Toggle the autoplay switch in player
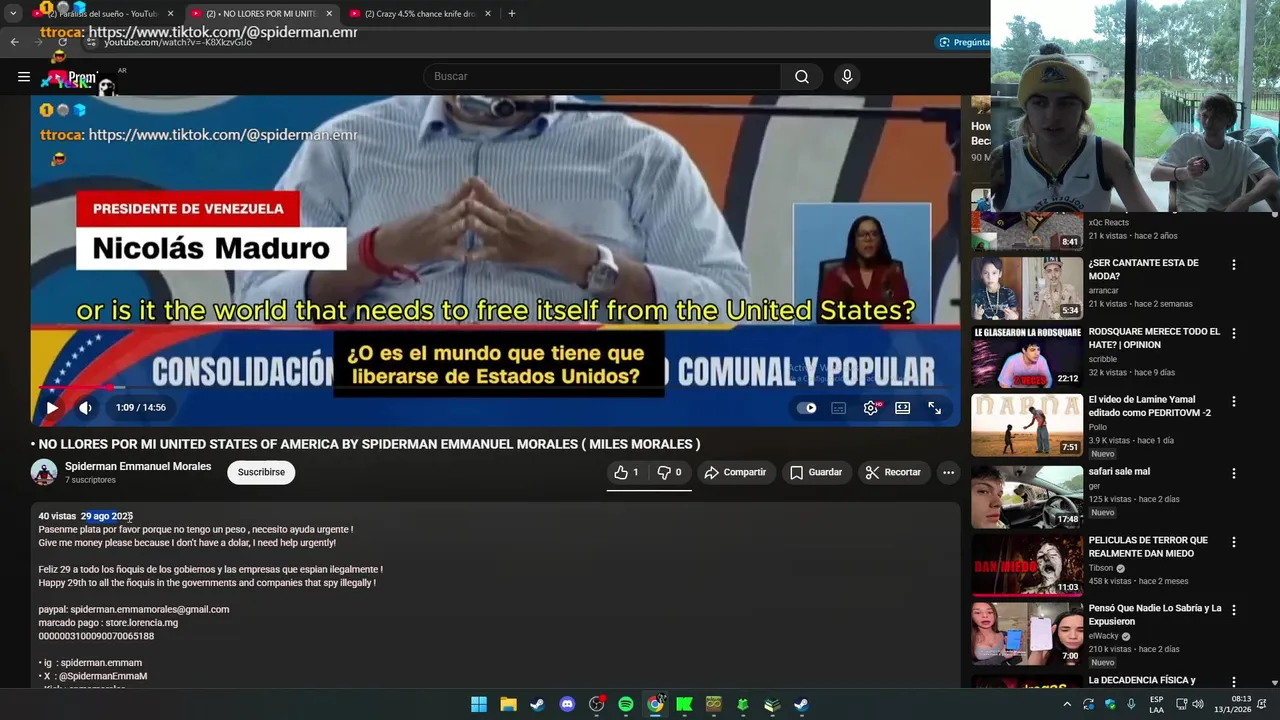This screenshot has height=720, width=1280. point(806,408)
